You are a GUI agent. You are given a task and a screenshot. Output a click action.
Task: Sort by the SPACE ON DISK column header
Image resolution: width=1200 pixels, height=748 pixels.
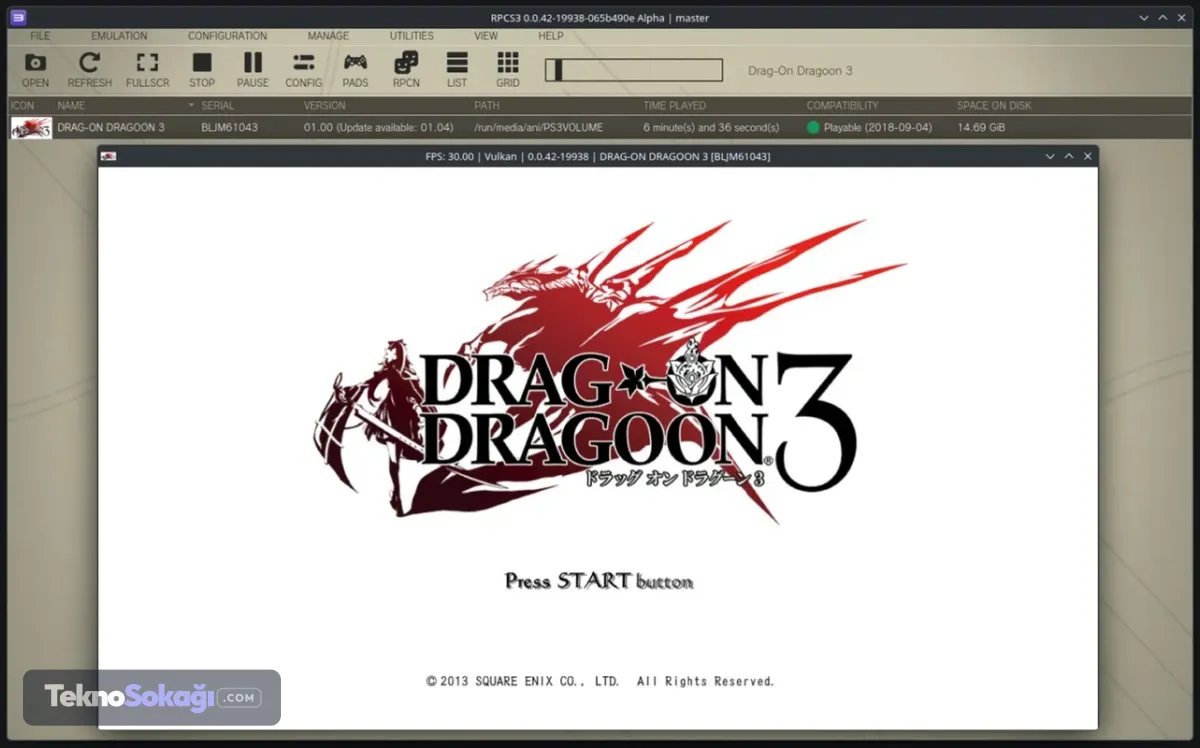coord(994,105)
